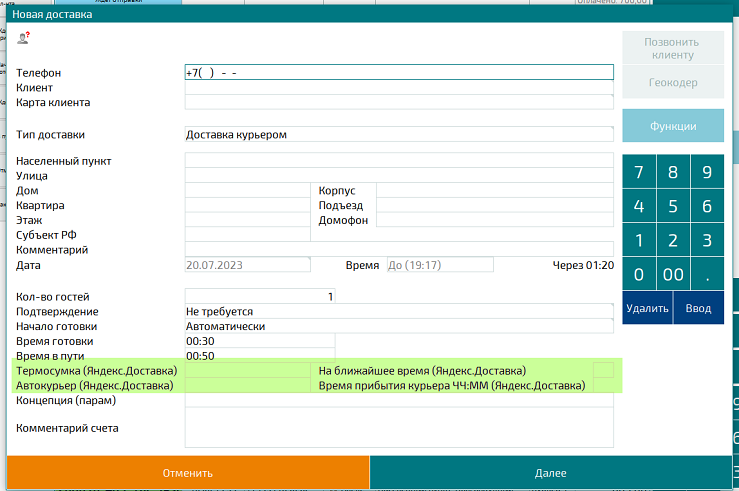Image resolution: width=739 pixels, height=491 pixels.
Task: Click the client profile icon in top-left
Action: [24, 38]
